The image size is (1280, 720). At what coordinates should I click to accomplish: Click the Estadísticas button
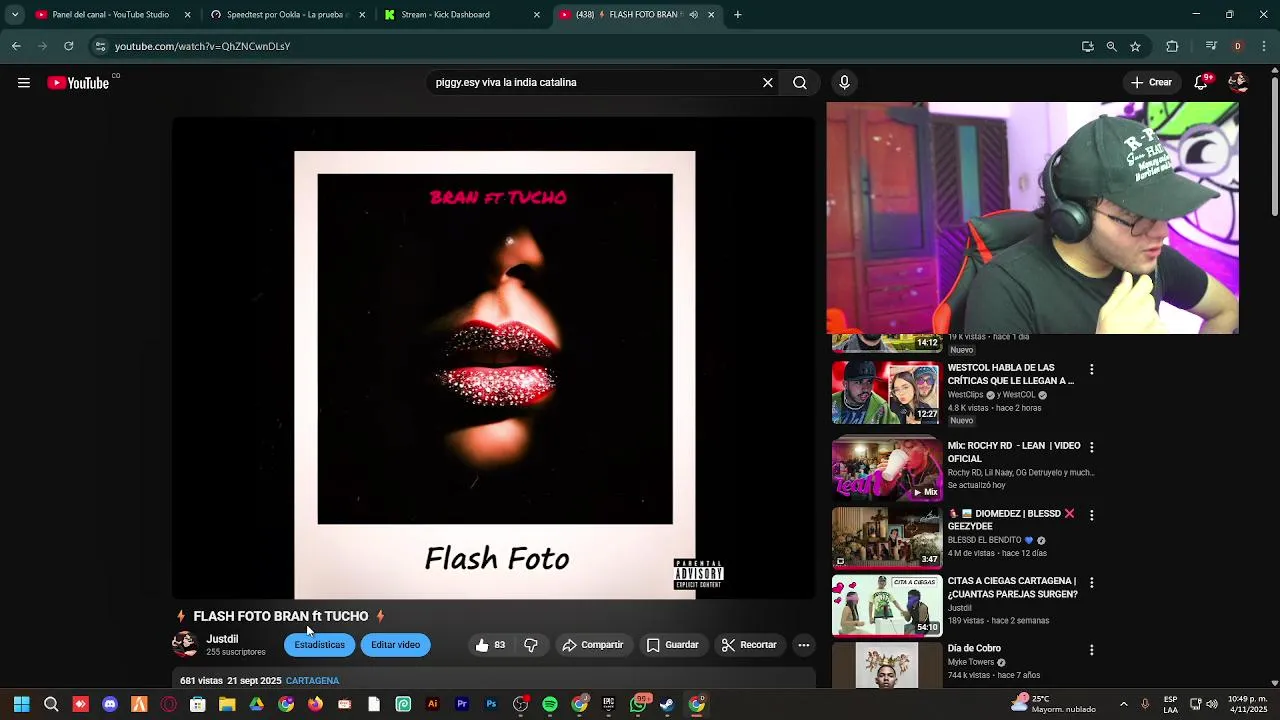coord(319,645)
